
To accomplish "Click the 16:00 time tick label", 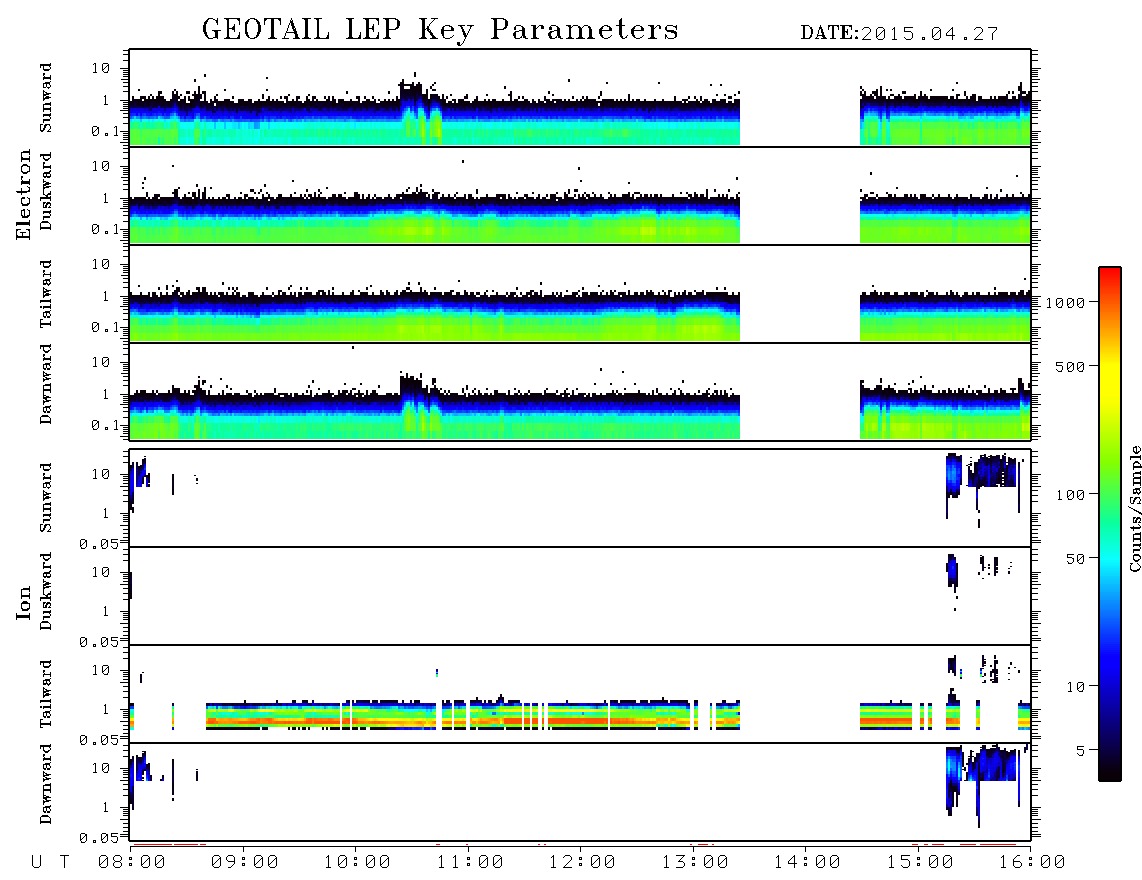I will pos(1031,863).
